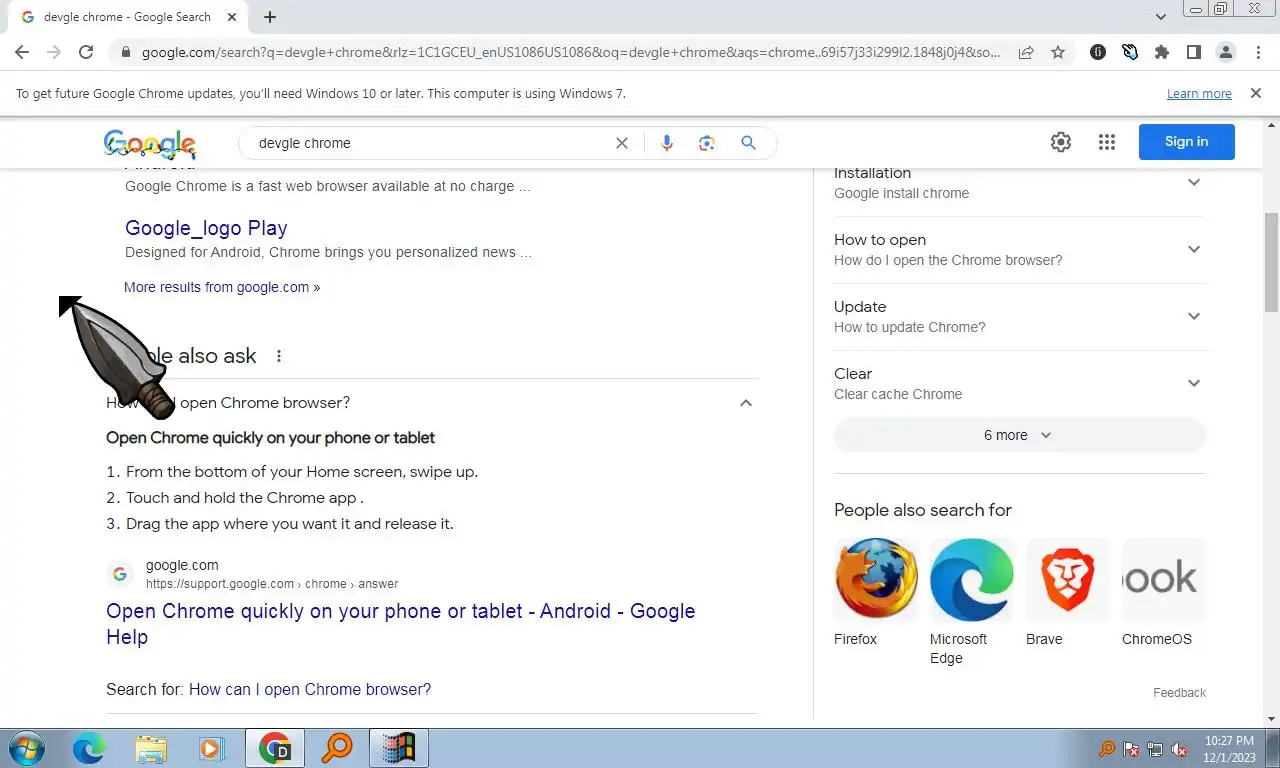Image resolution: width=1280 pixels, height=768 pixels.
Task: Open 'More results from google.com'
Action: click(222, 287)
